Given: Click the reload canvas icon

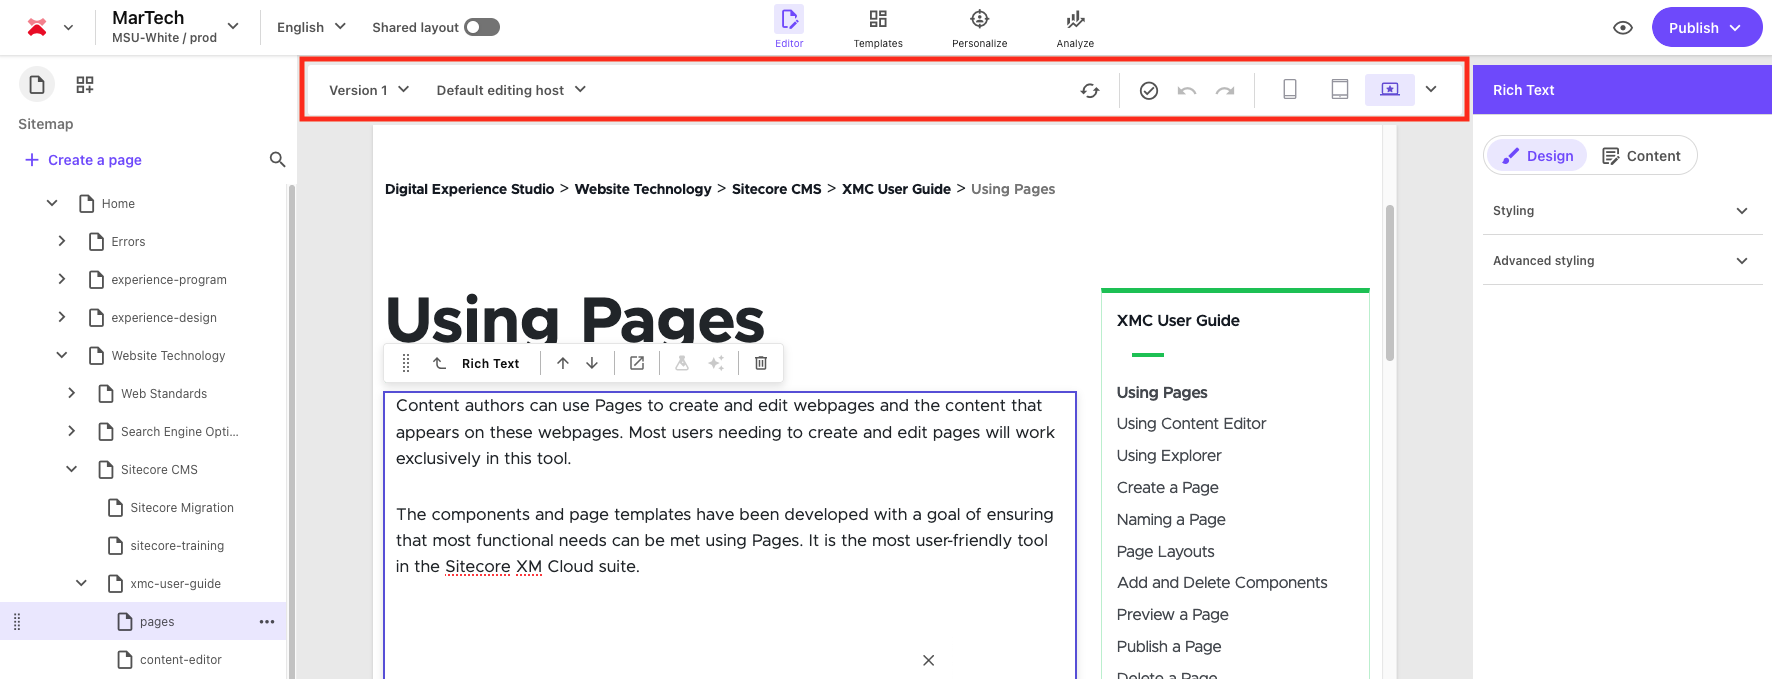Looking at the screenshot, I should click(x=1090, y=91).
